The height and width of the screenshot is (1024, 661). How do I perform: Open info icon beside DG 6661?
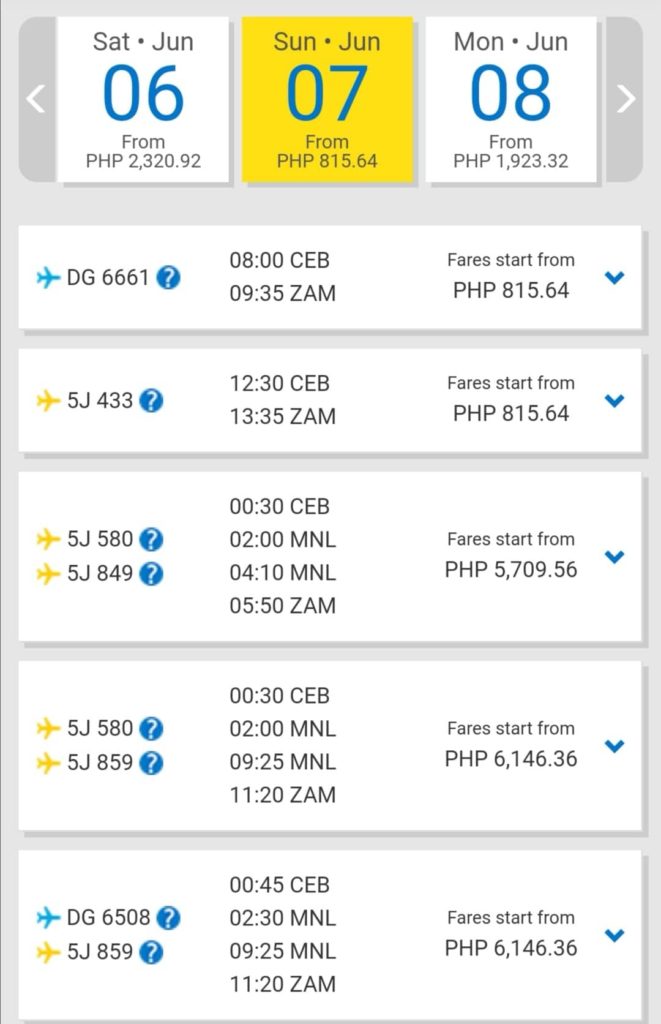pos(169,278)
